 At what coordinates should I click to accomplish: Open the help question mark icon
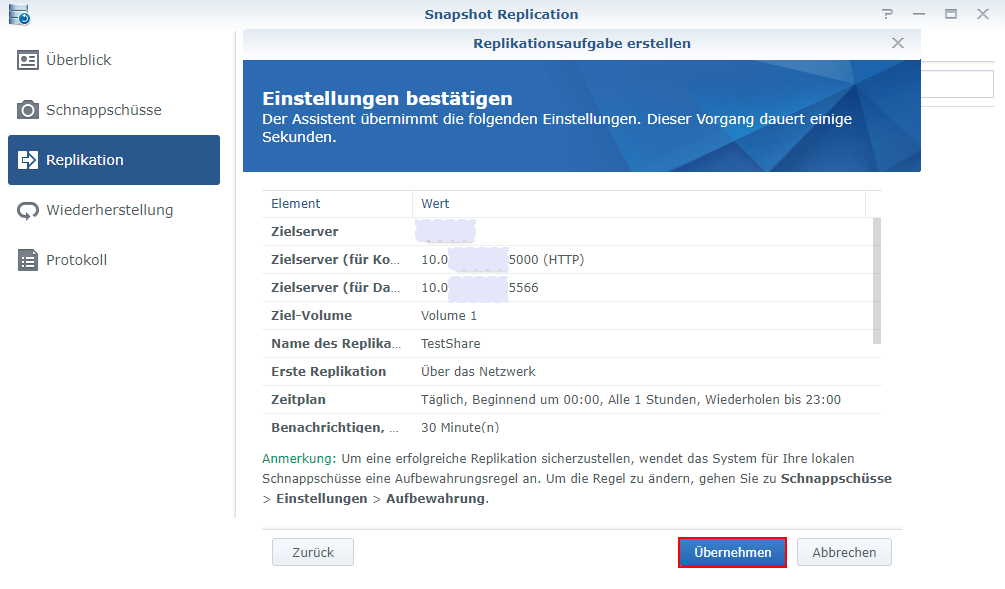tap(887, 15)
